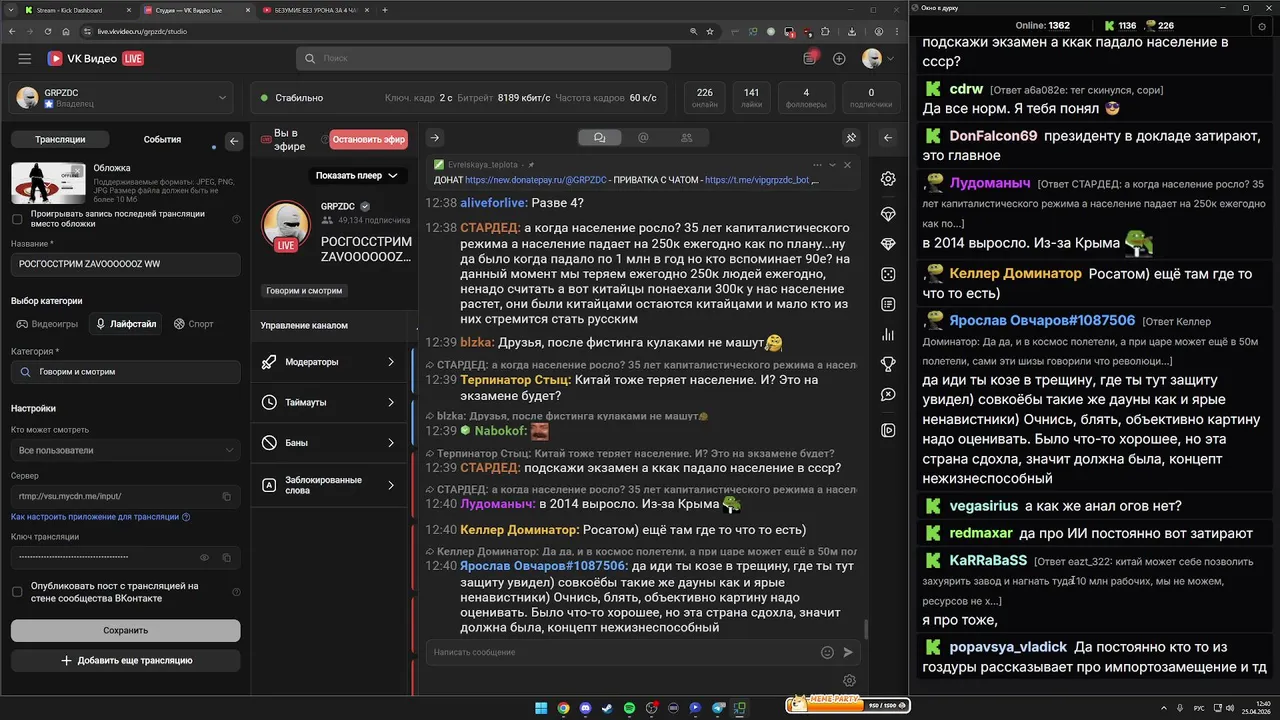The height and width of the screenshot is (720, 1280).
Task: Collapse the pinned message with the chevron
Action: pyautogui.click(x=832, y=165)
